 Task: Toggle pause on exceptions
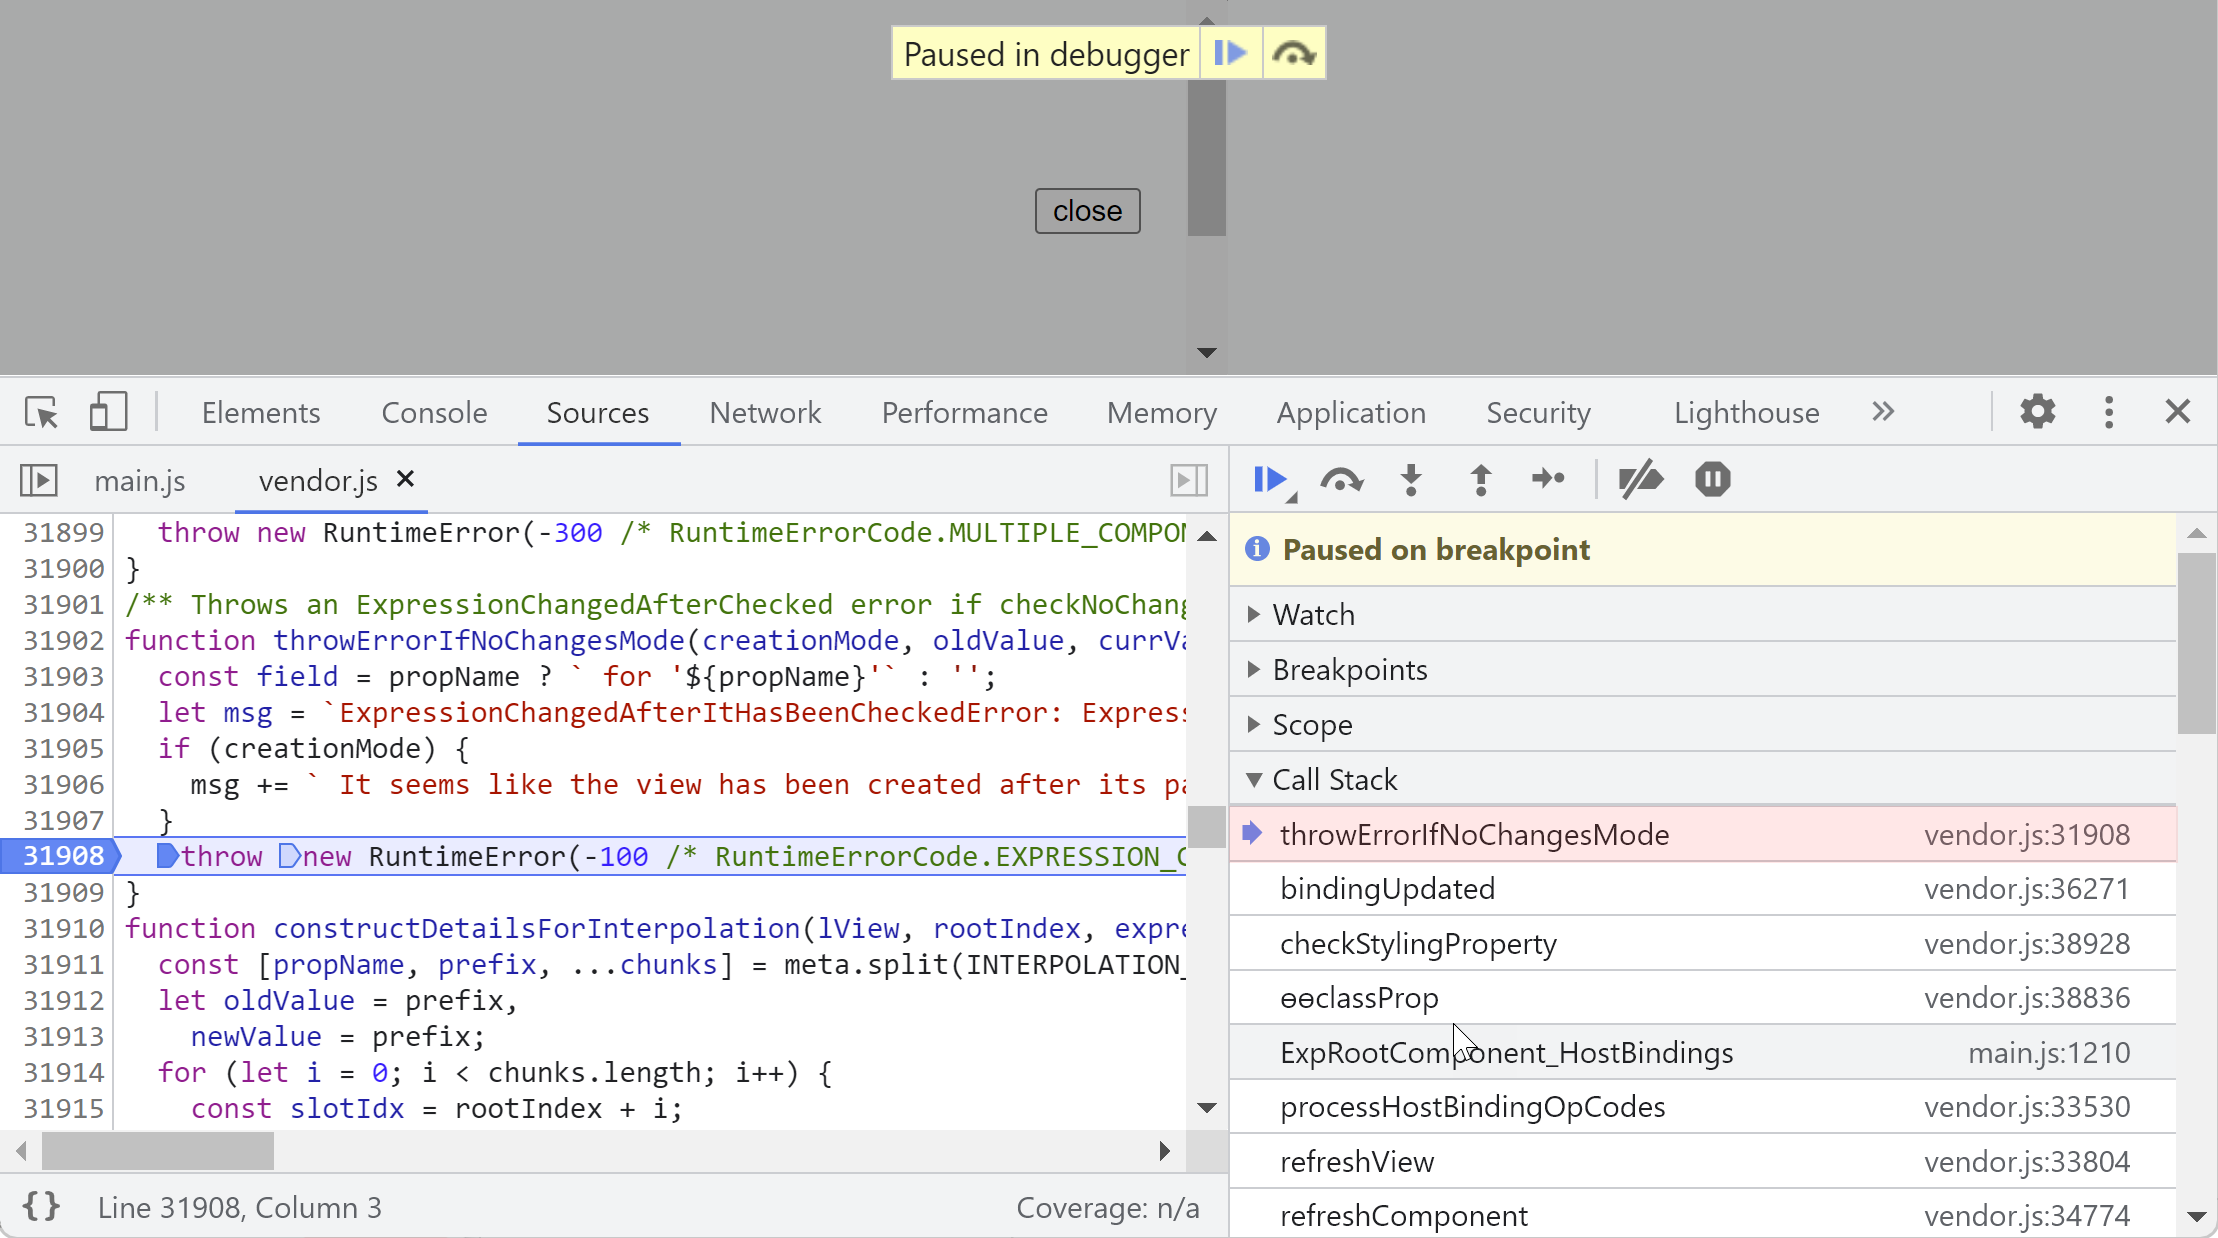[1712, 479]
